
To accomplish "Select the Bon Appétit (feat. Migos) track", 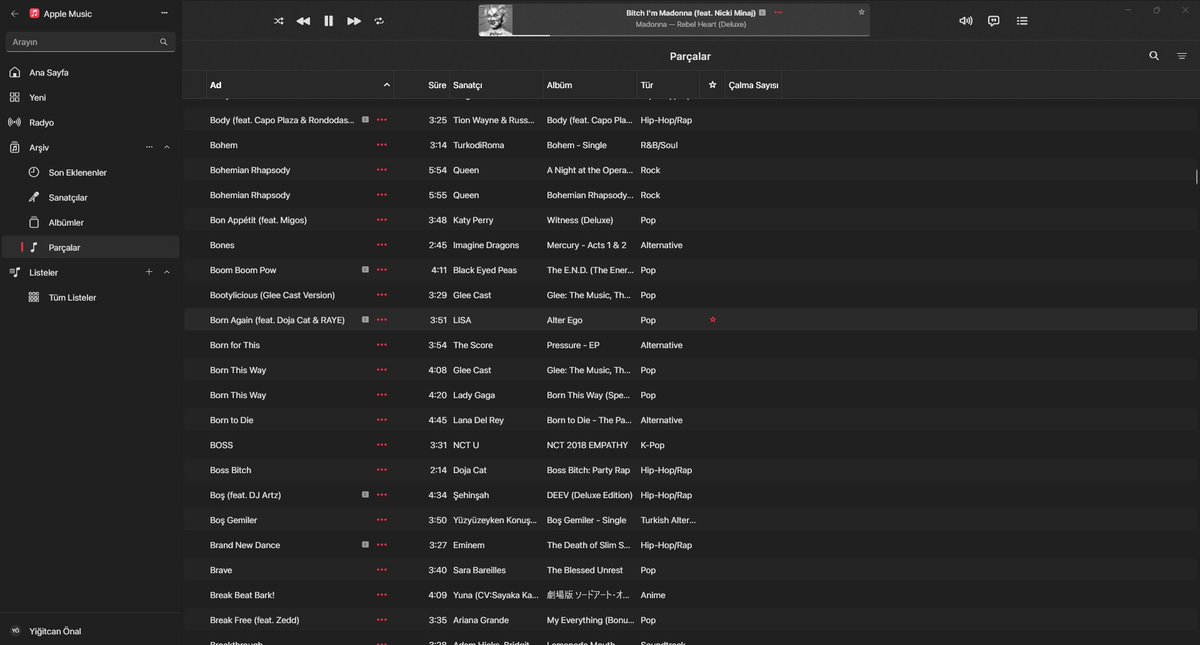I will point(258,220).
